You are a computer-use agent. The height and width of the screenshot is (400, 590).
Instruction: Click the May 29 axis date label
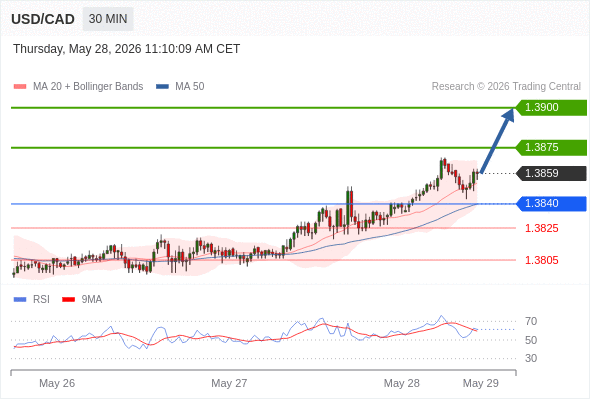click(481, 383)
